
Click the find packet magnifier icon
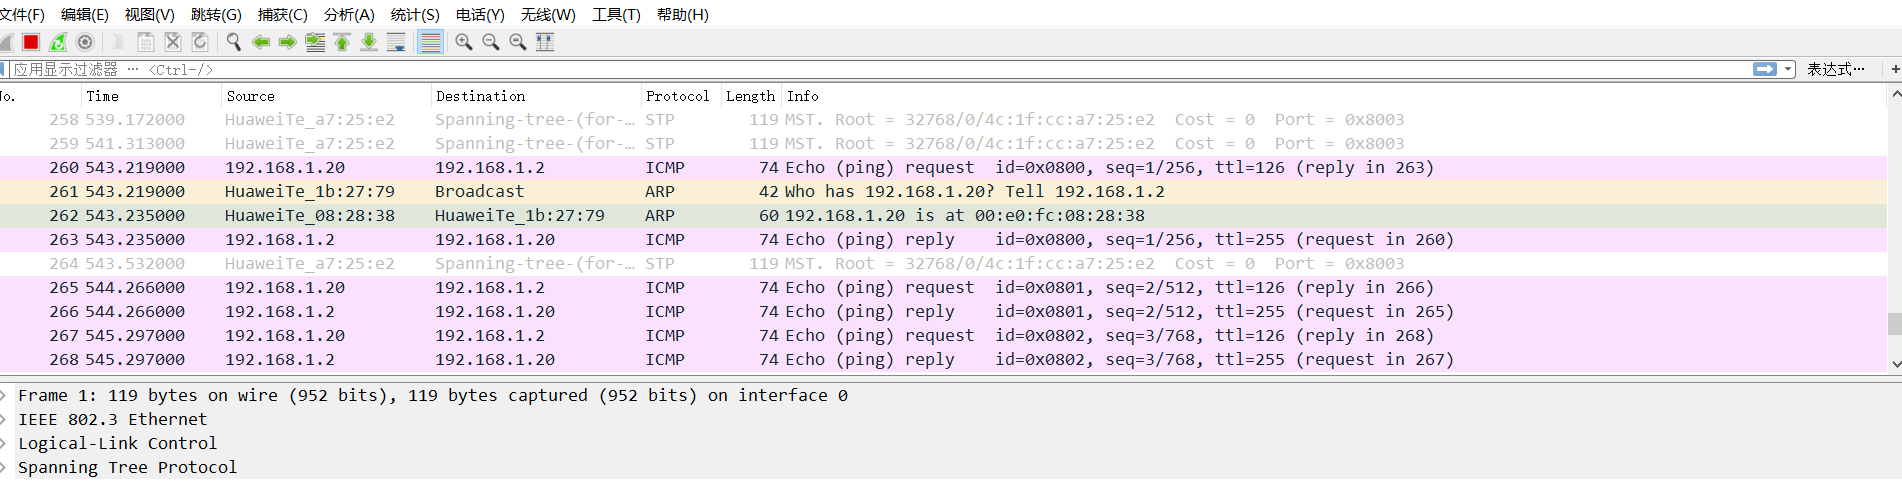pyautogui.click(x=234, y=42)
